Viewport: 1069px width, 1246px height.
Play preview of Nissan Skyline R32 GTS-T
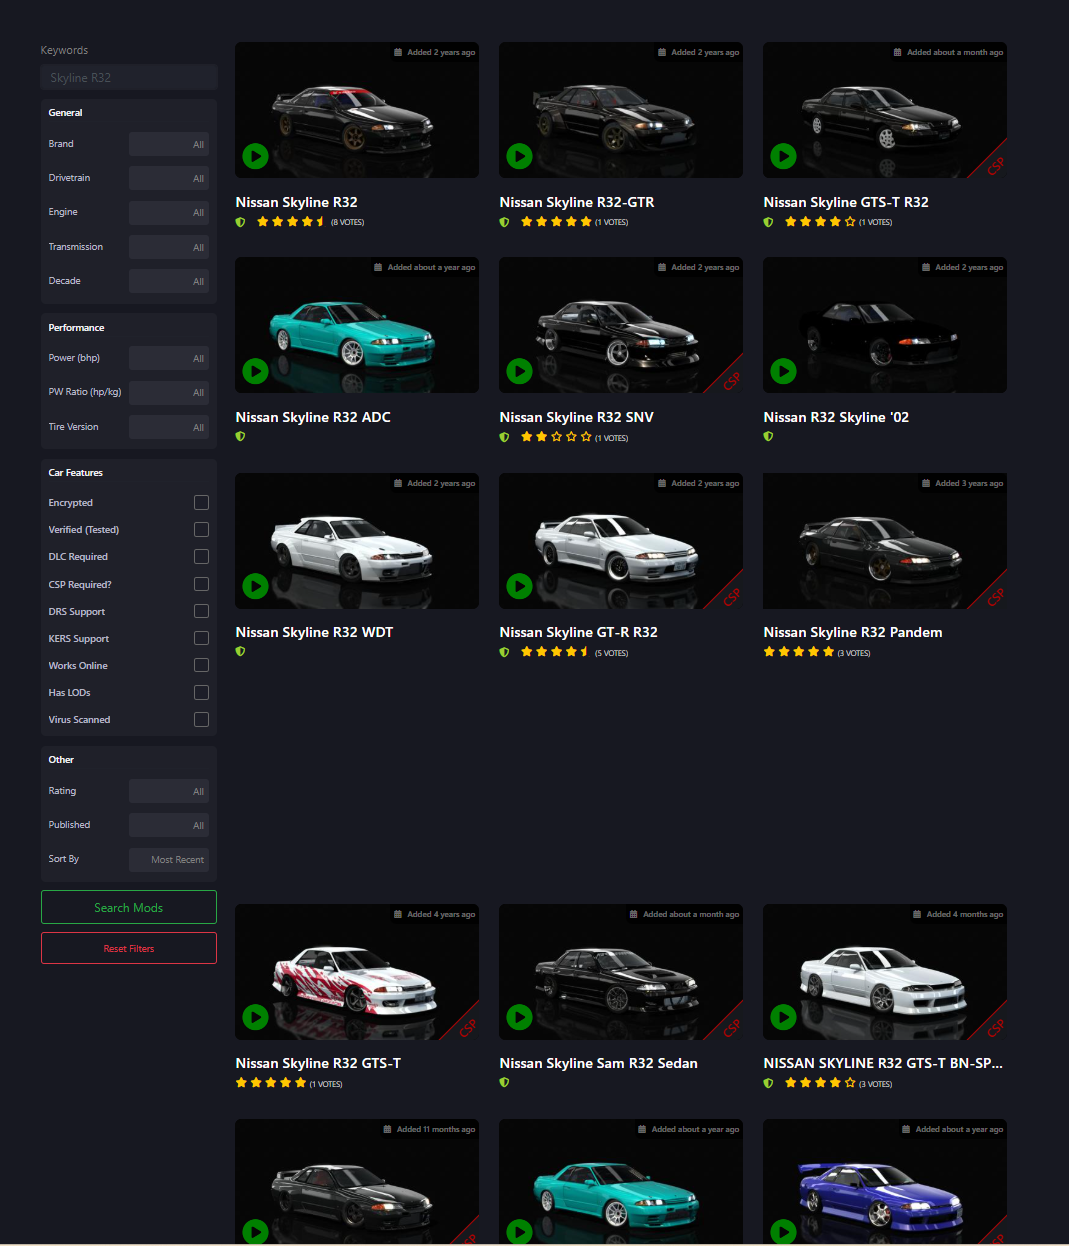[x=255, y=1017]
